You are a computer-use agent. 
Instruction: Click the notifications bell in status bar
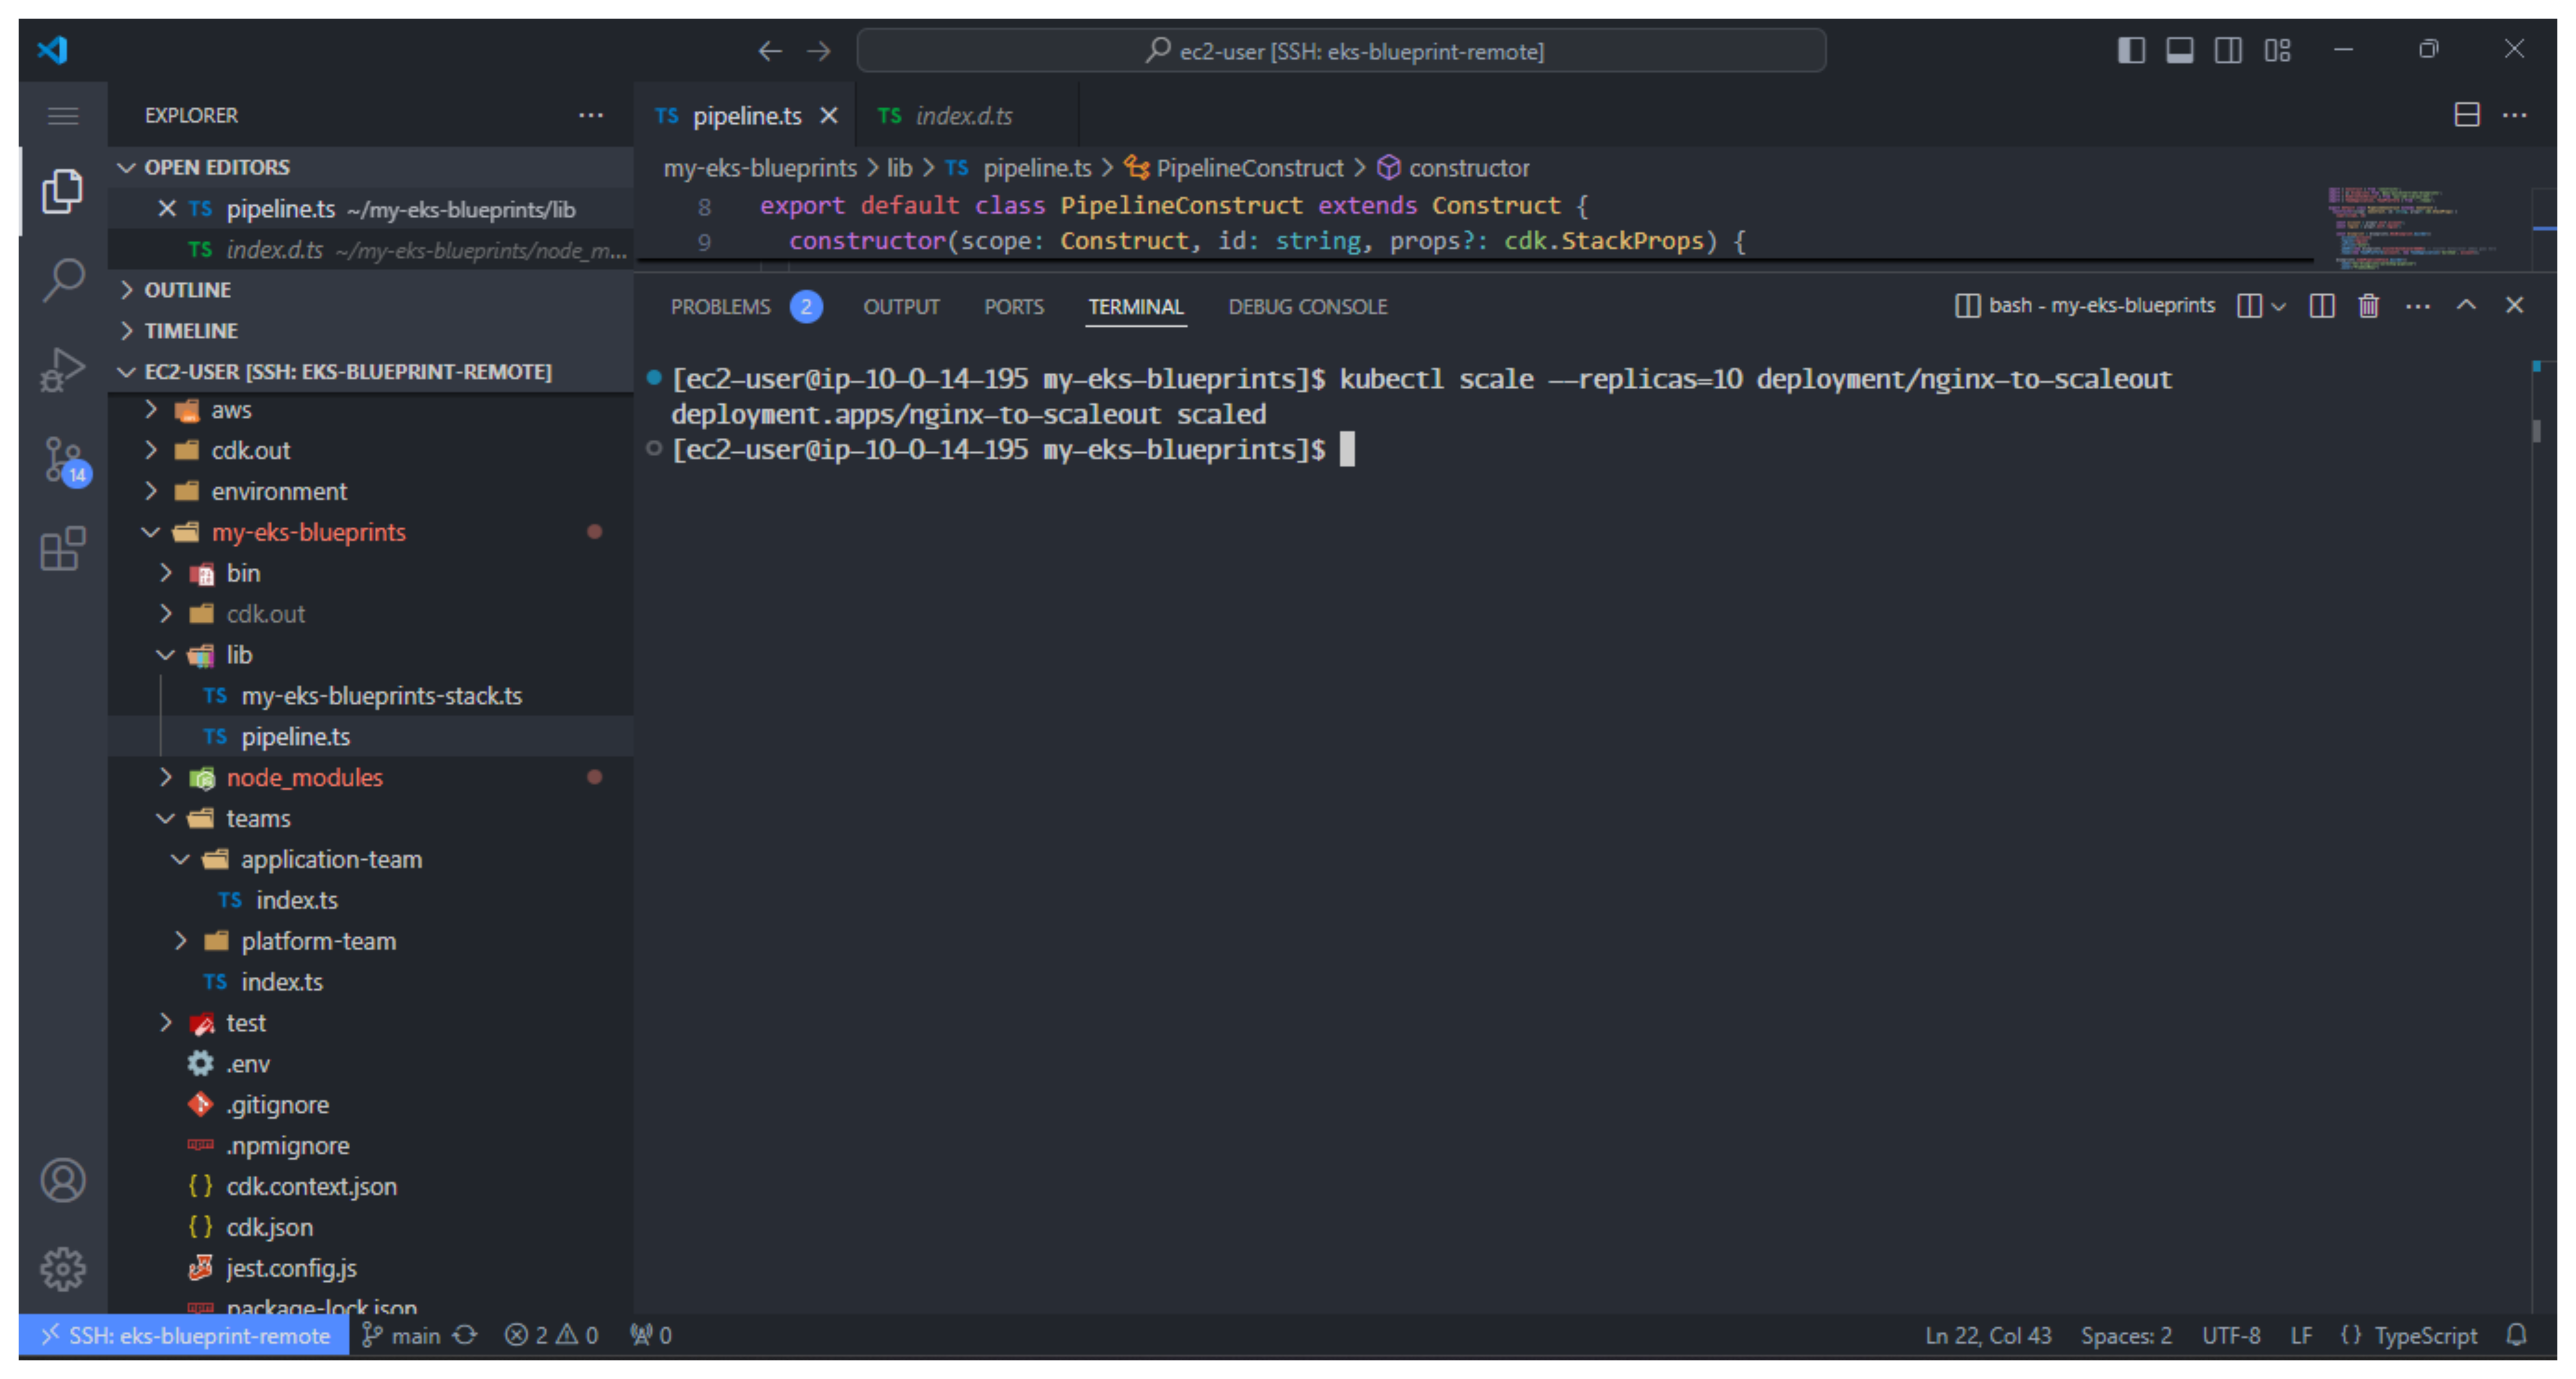2517,1335
